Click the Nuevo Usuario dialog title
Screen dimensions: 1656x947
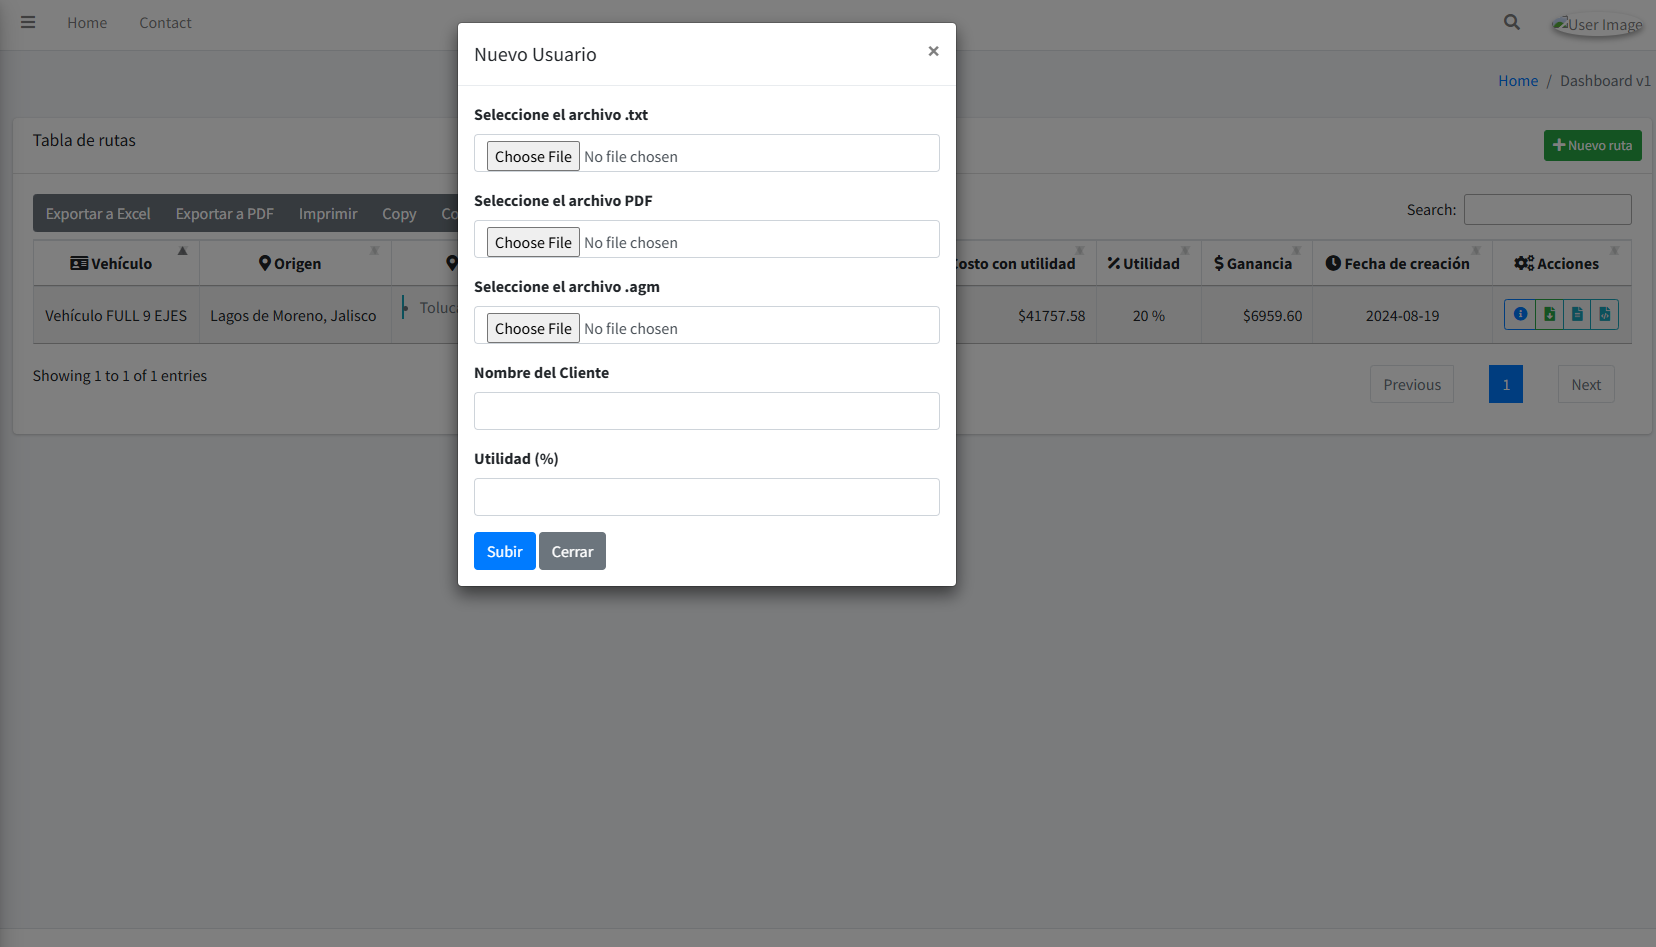(535, 54)
